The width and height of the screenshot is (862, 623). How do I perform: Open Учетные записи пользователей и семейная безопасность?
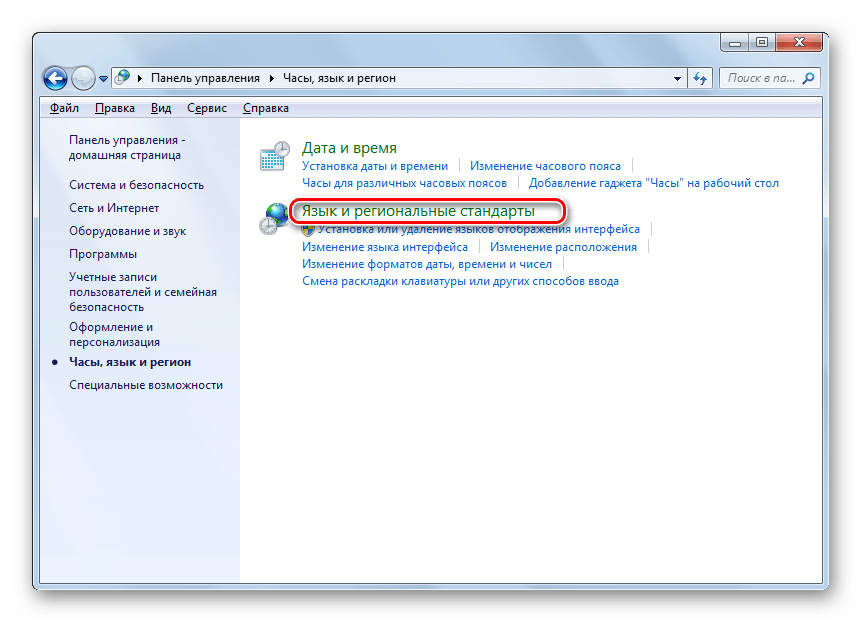tap(143, 291)
